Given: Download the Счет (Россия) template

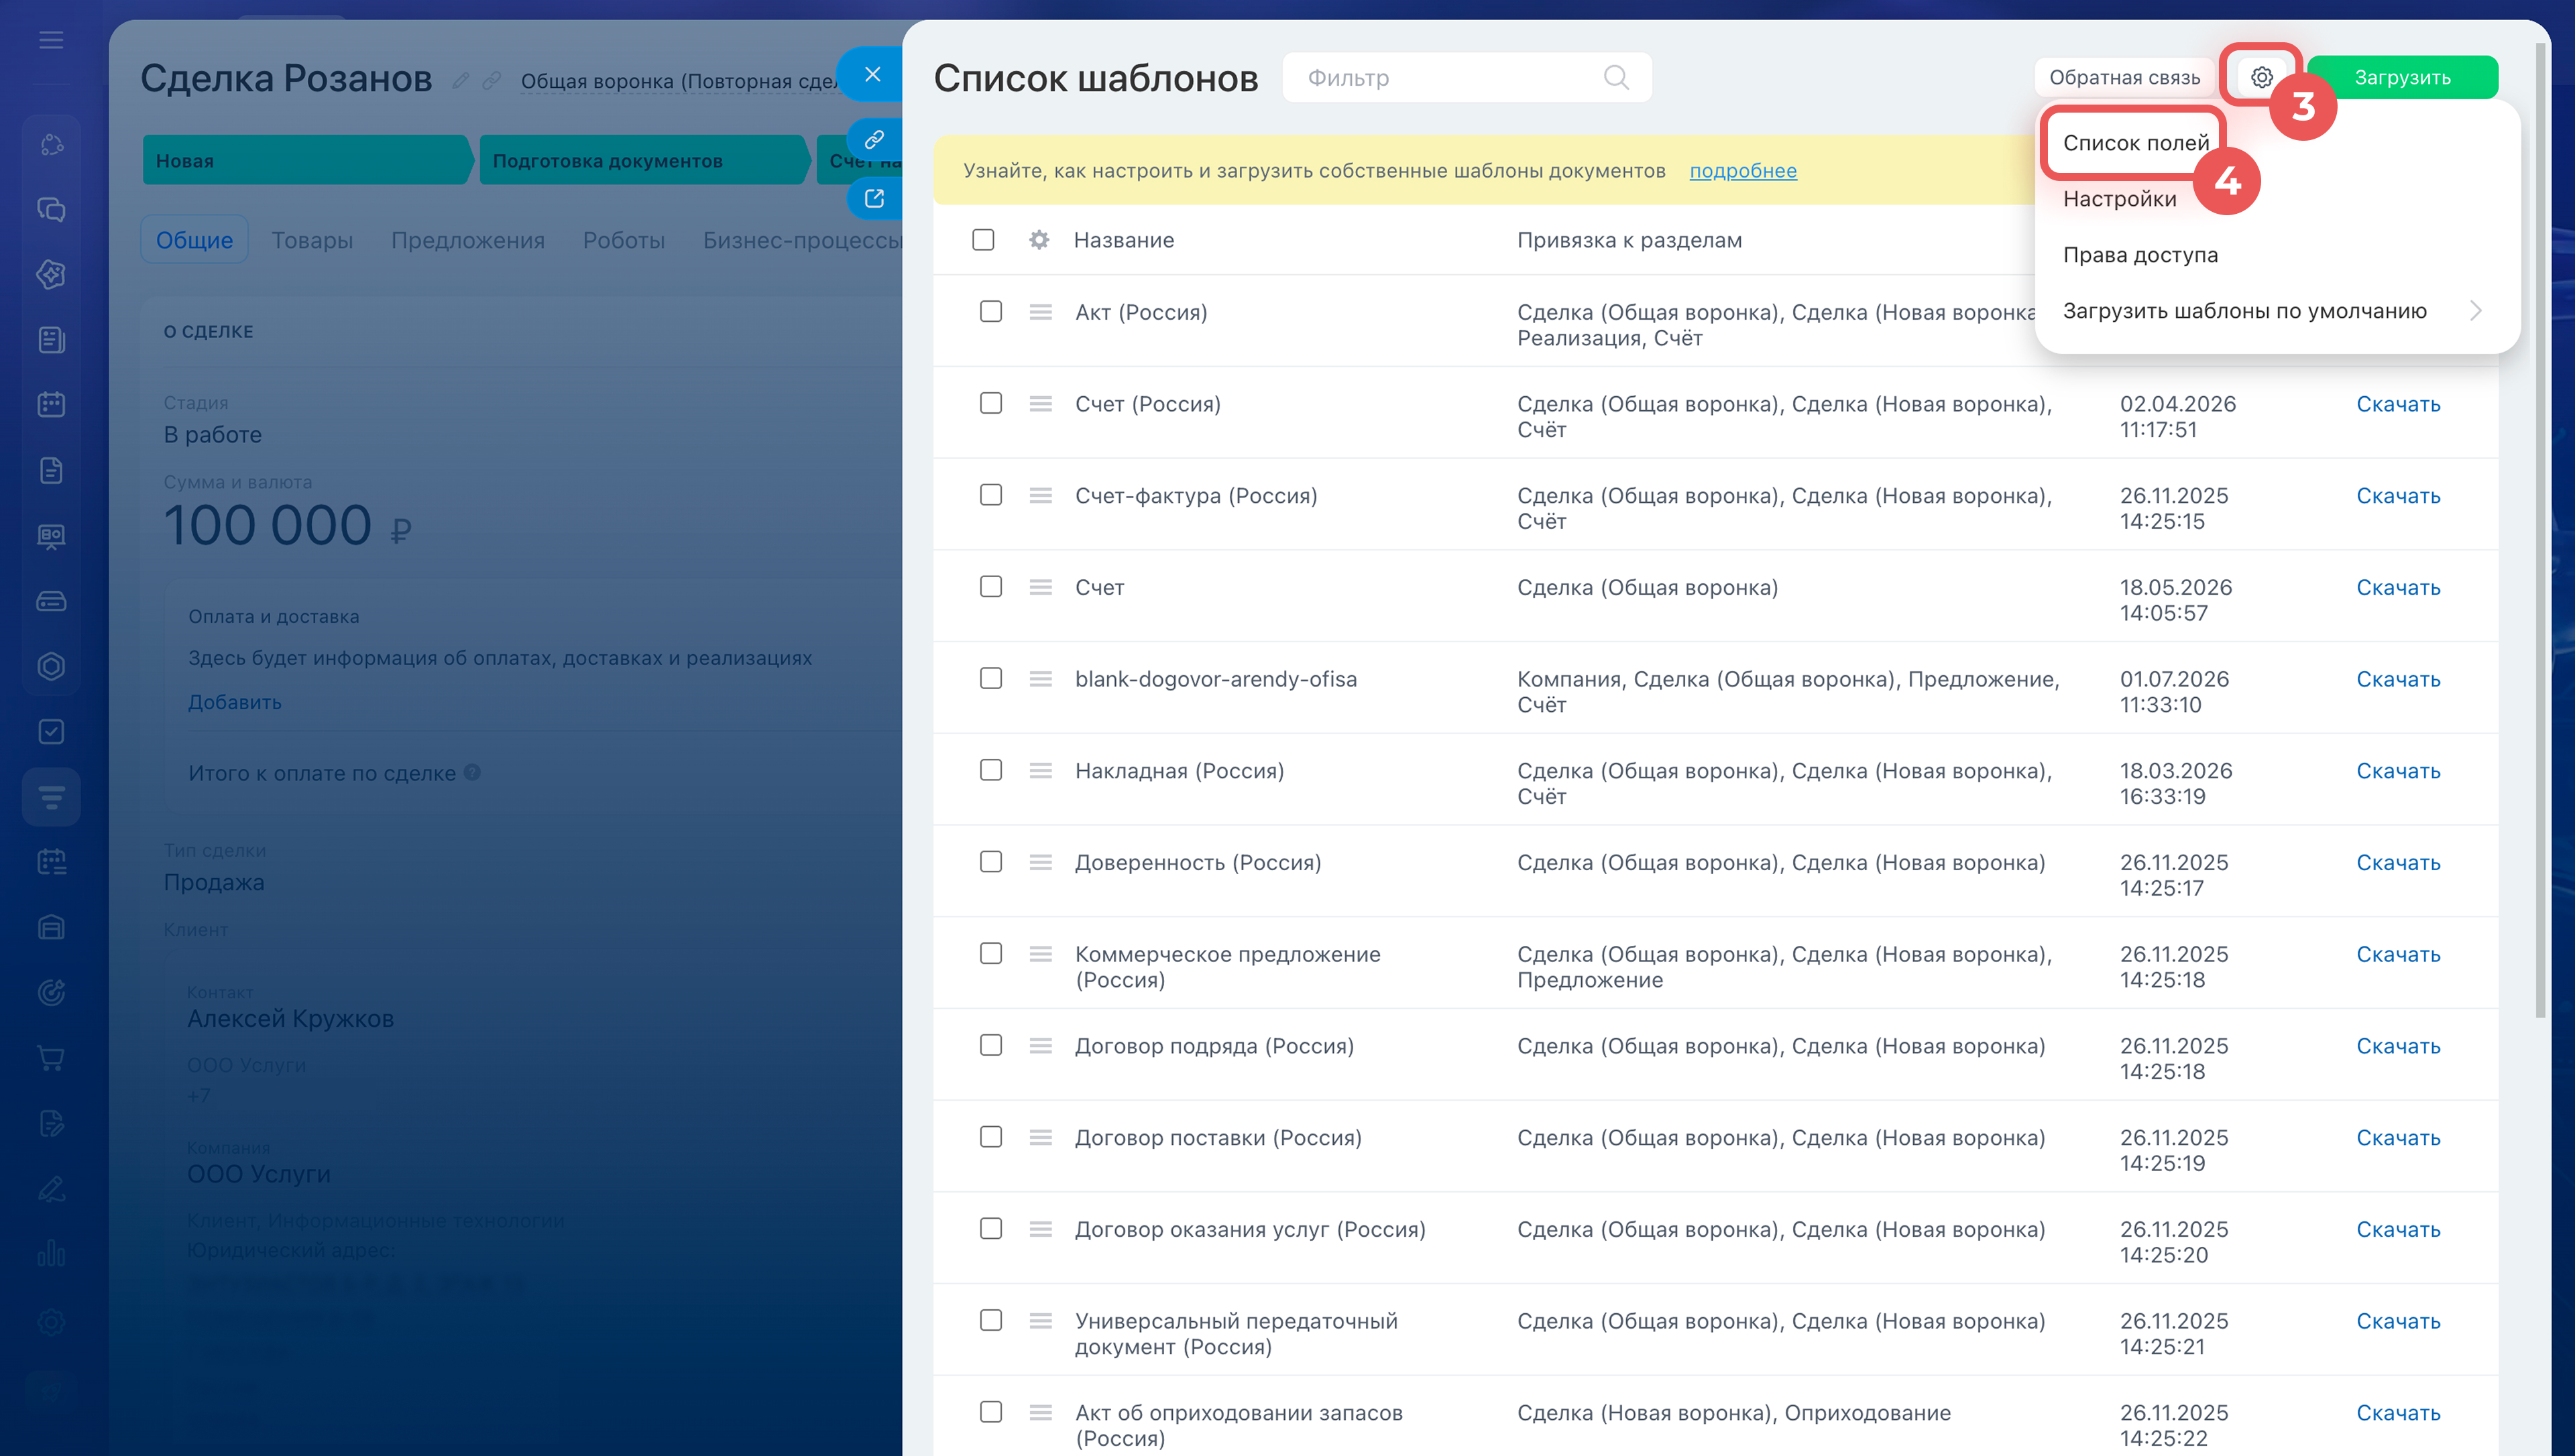Looking at the screenshot, I should pos(2398,404).
